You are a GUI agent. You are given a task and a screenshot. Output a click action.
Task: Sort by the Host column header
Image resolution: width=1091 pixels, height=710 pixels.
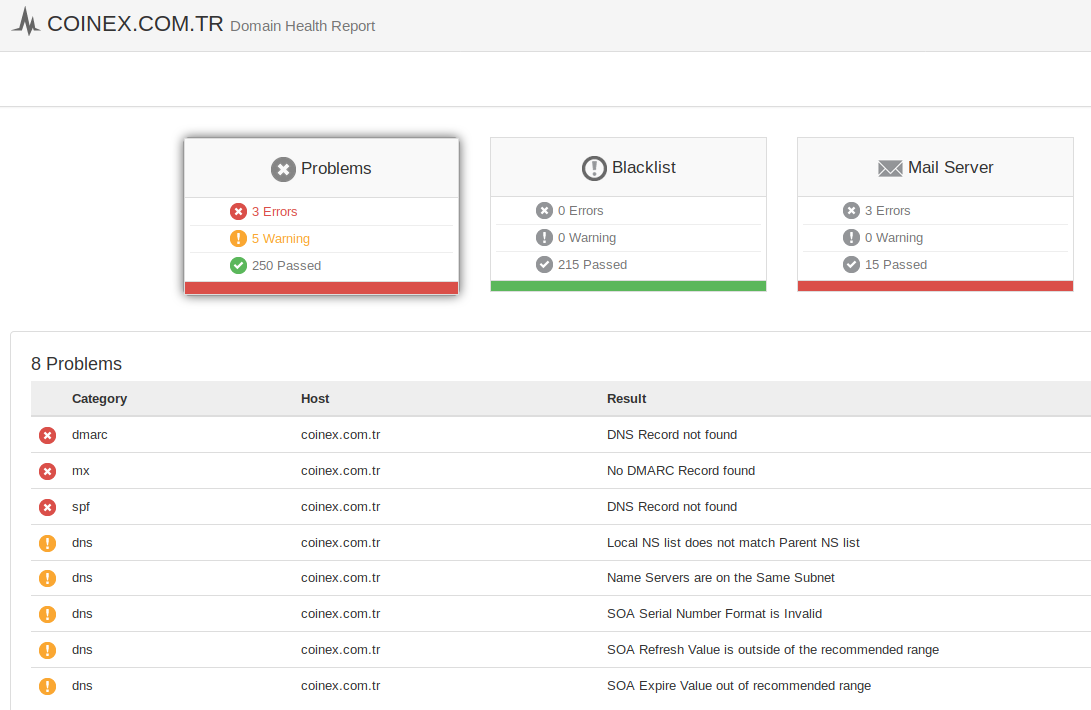315,399
